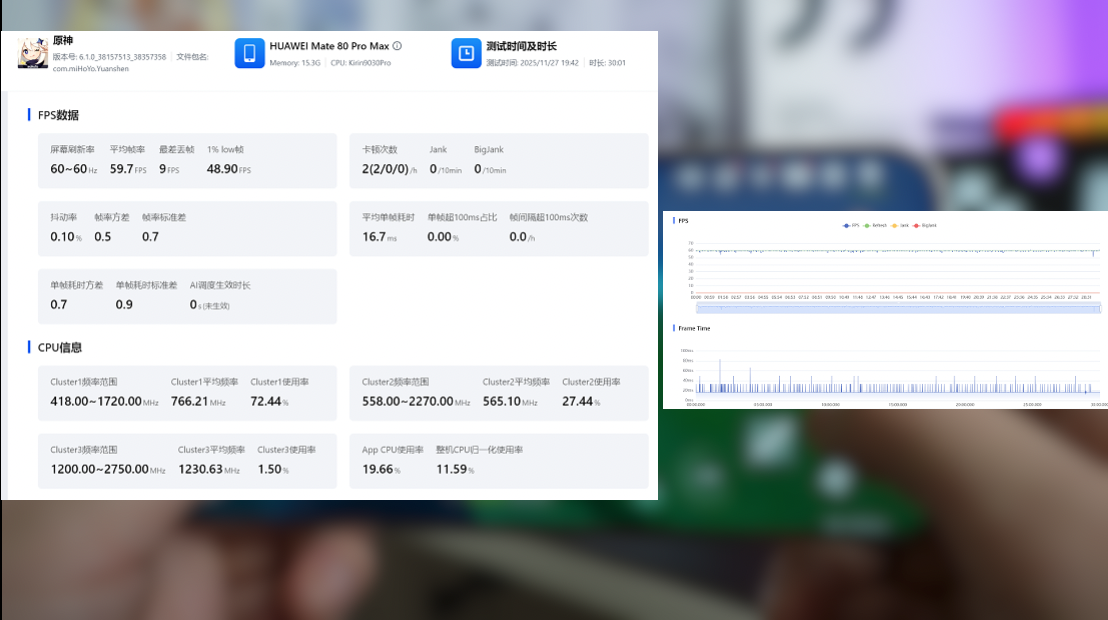Image resolution: width=1108 pixels, height=620 pixels.
Task: Click the Genshin Impact app icon
Action: [33, 53]
